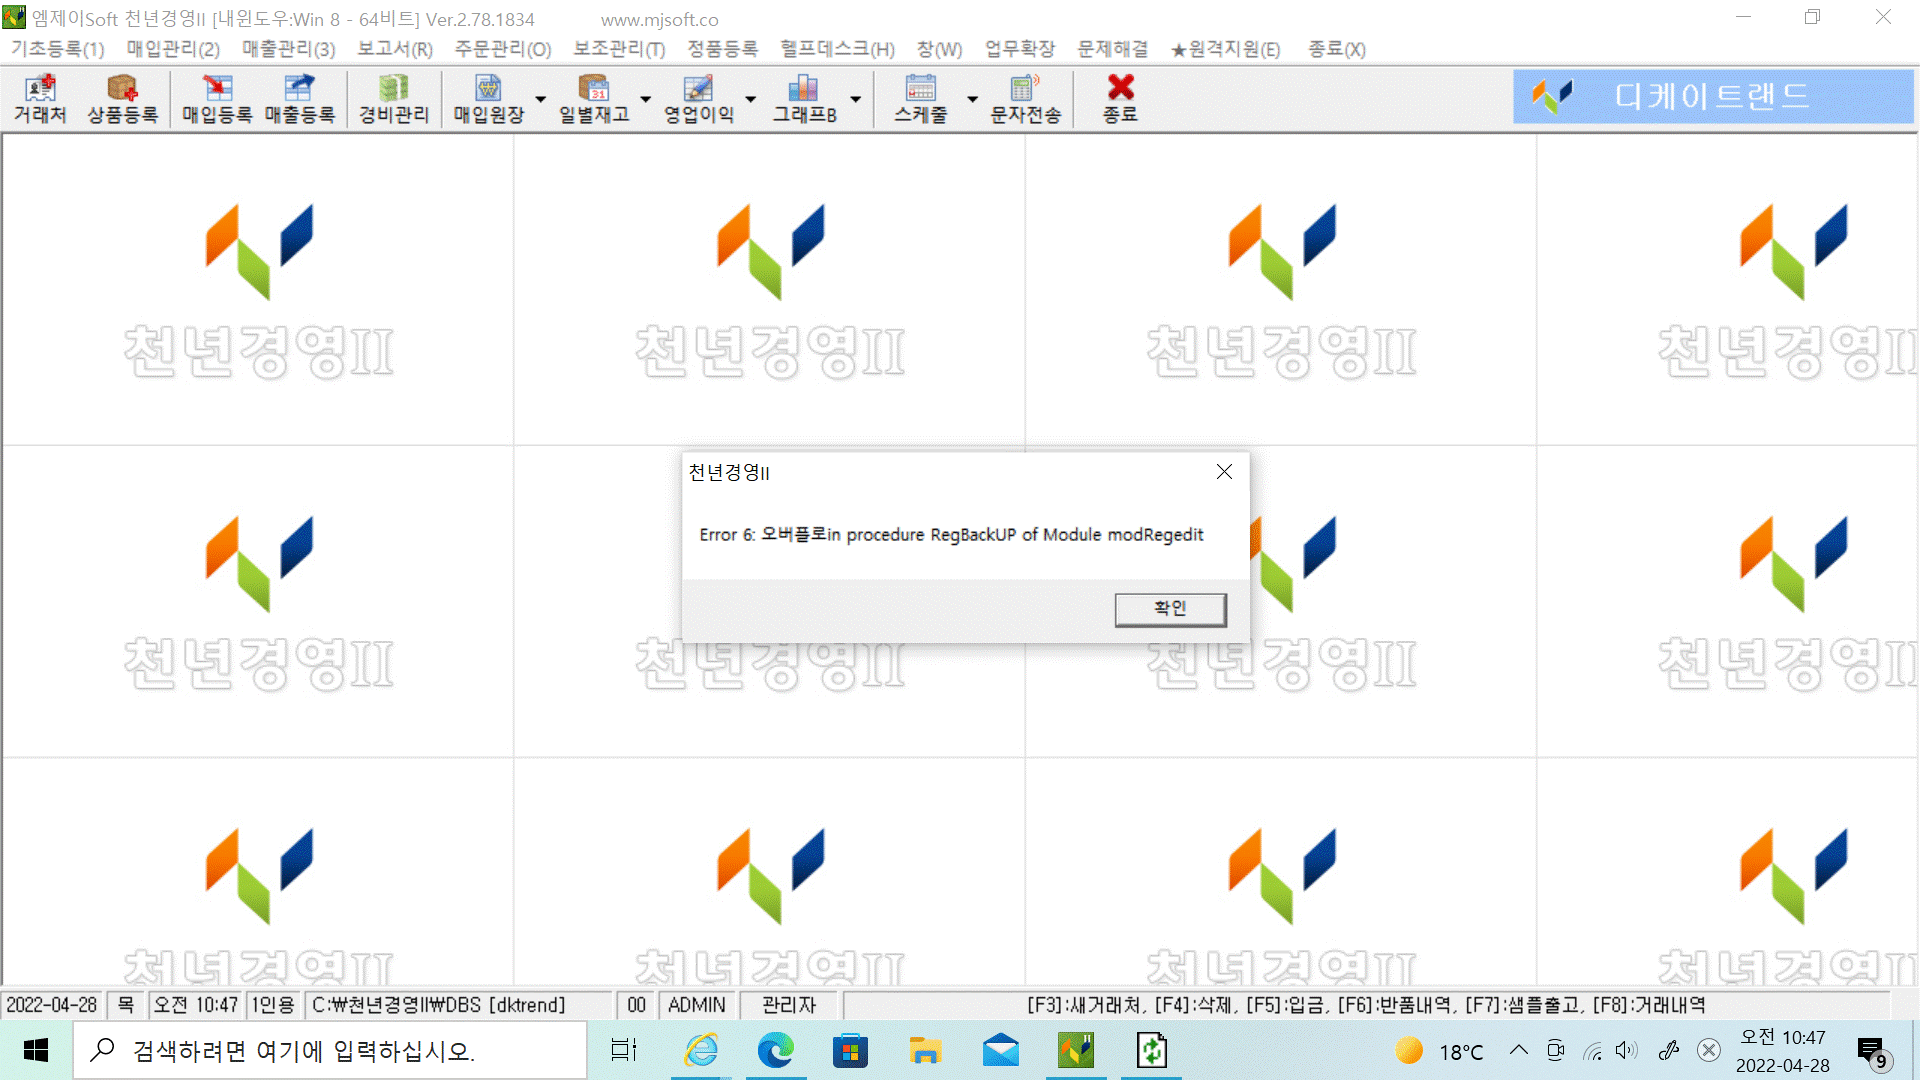Switch to 천년경영II taskbar app icon
This screenshot has width=1920, height=1080.
click(x=1076, y=1050)
